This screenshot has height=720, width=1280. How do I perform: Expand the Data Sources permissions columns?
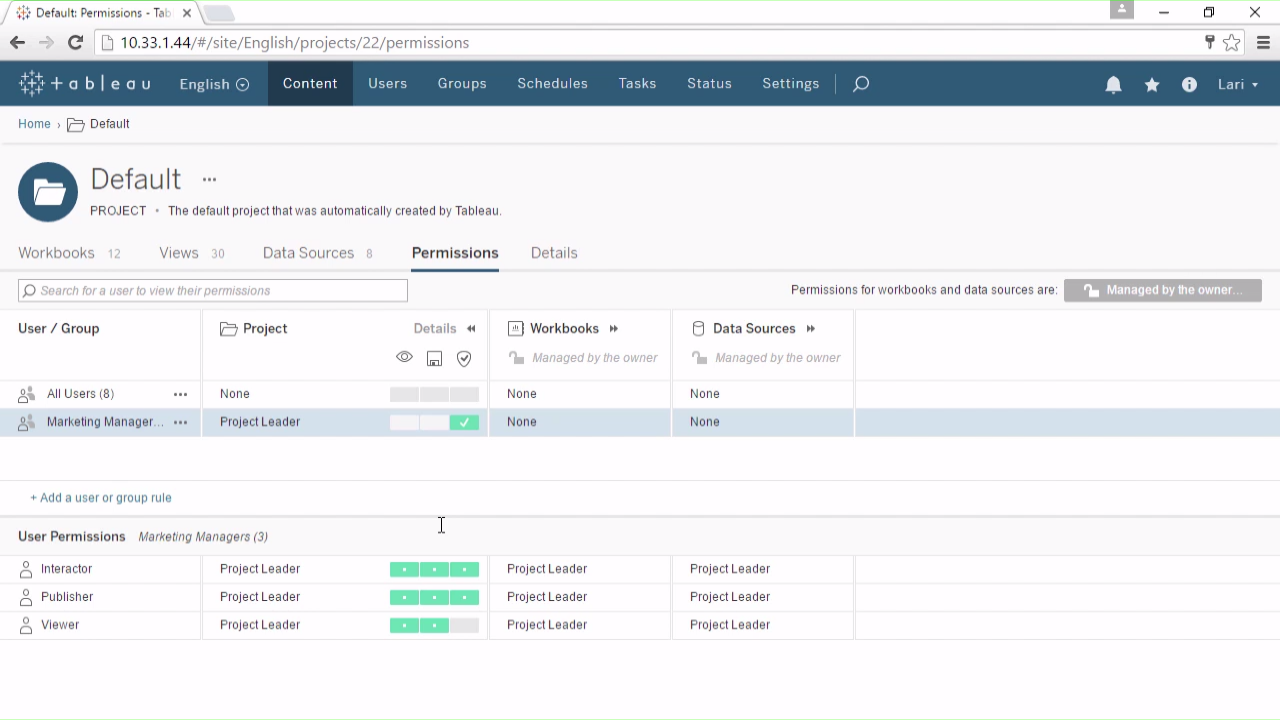(x=811, y=328)
